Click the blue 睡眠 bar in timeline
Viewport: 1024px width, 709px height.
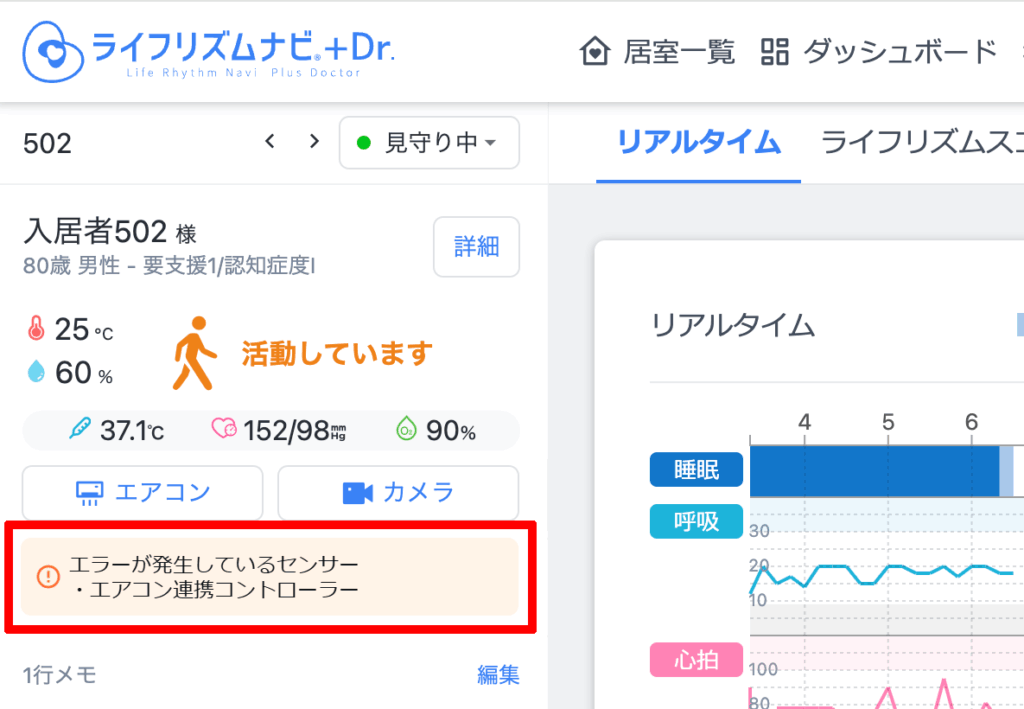coord(873,471)
